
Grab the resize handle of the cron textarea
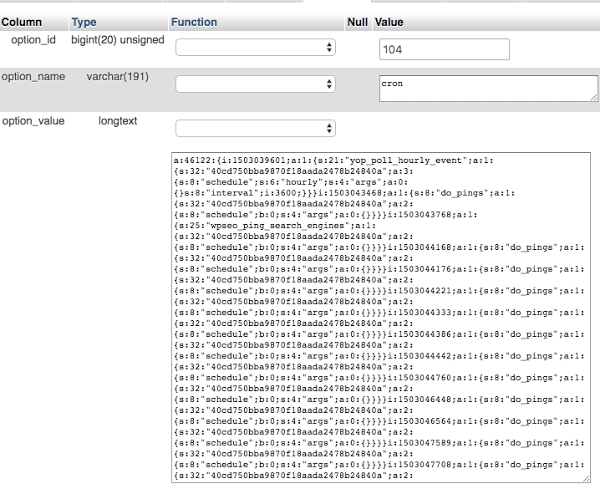click(x=593, y=97)
